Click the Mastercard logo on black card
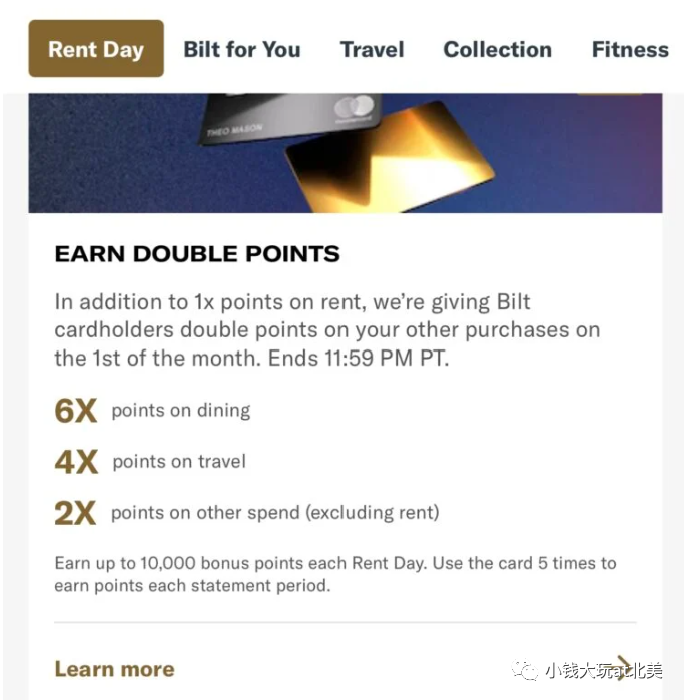The image size is (684, 700). [355, 107]
